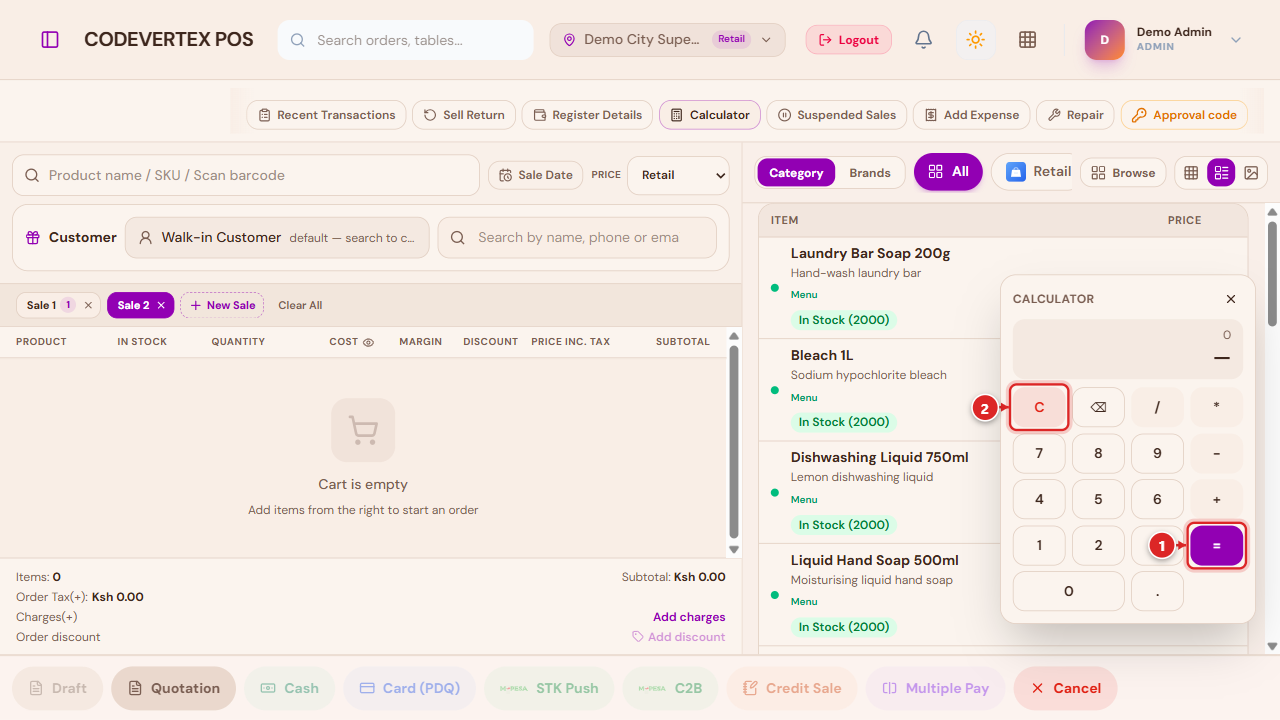
Task: Close the calculator popup
Action: pos(1231,299)
